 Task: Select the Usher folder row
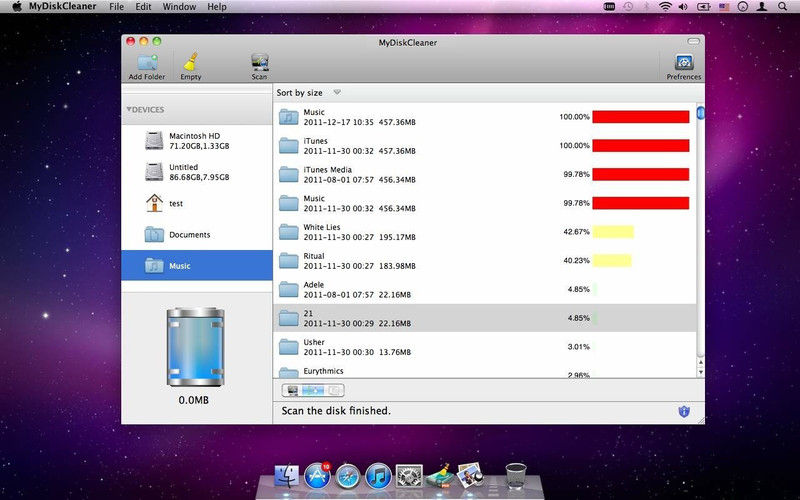coord(485,347)
